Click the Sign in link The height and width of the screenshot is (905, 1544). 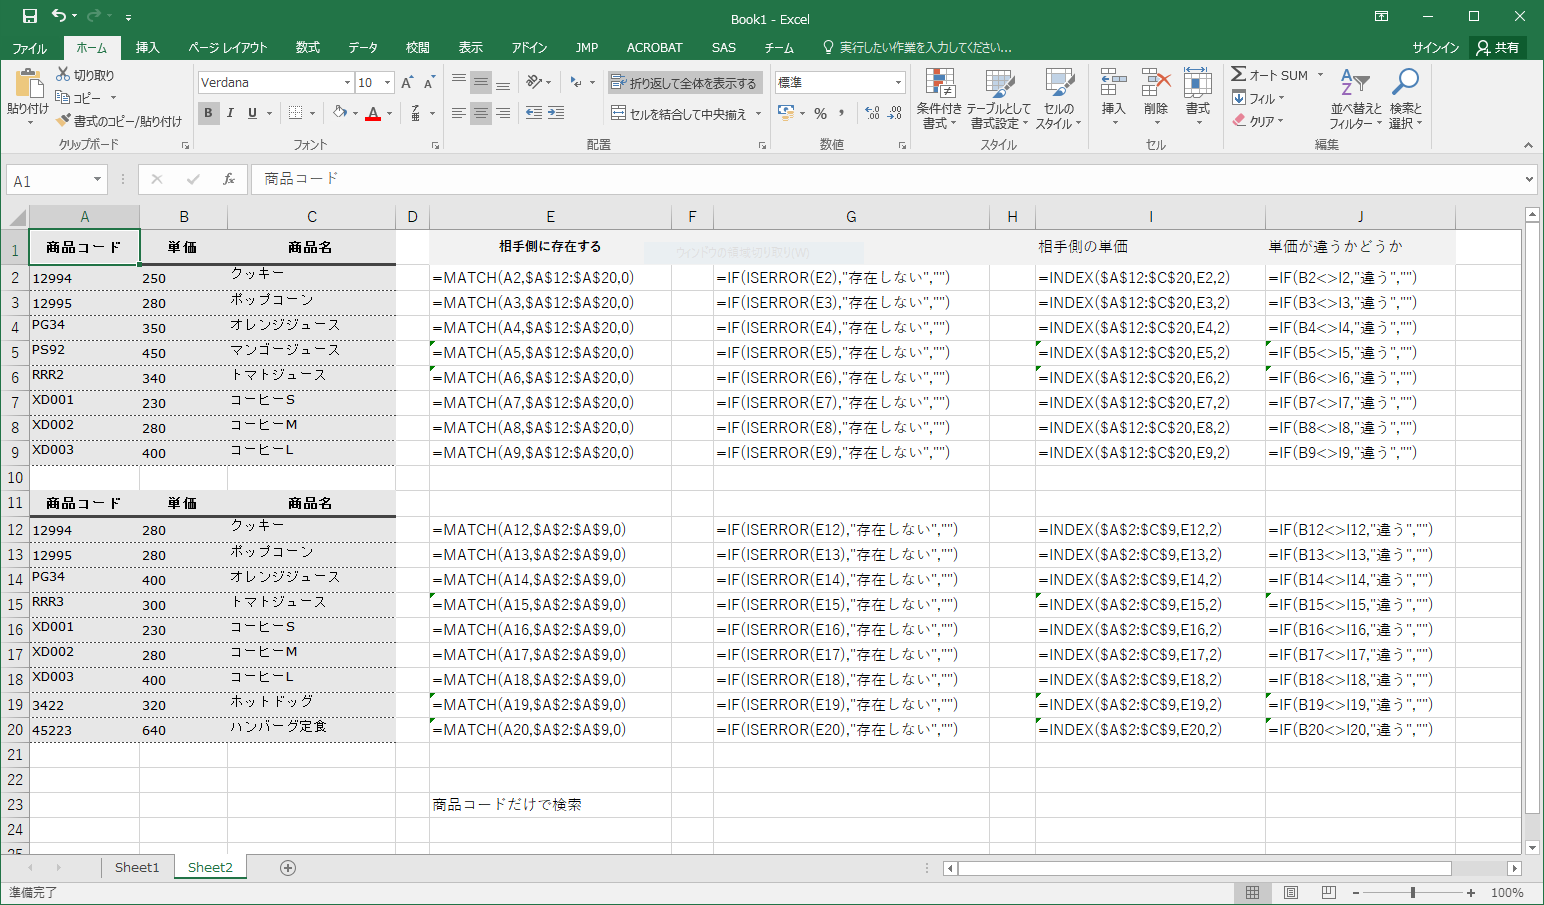click(1435, 48)
